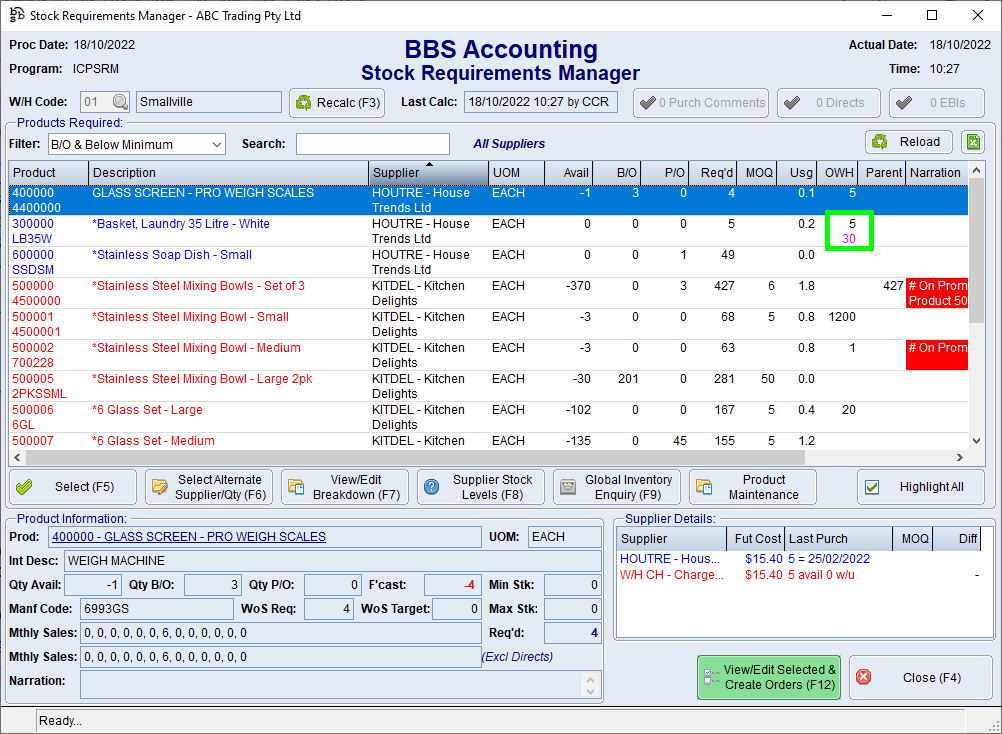This screenshot has width=1002, height=734.
Task: Click the Supplier column sort arrow
Action: point(430,163)
